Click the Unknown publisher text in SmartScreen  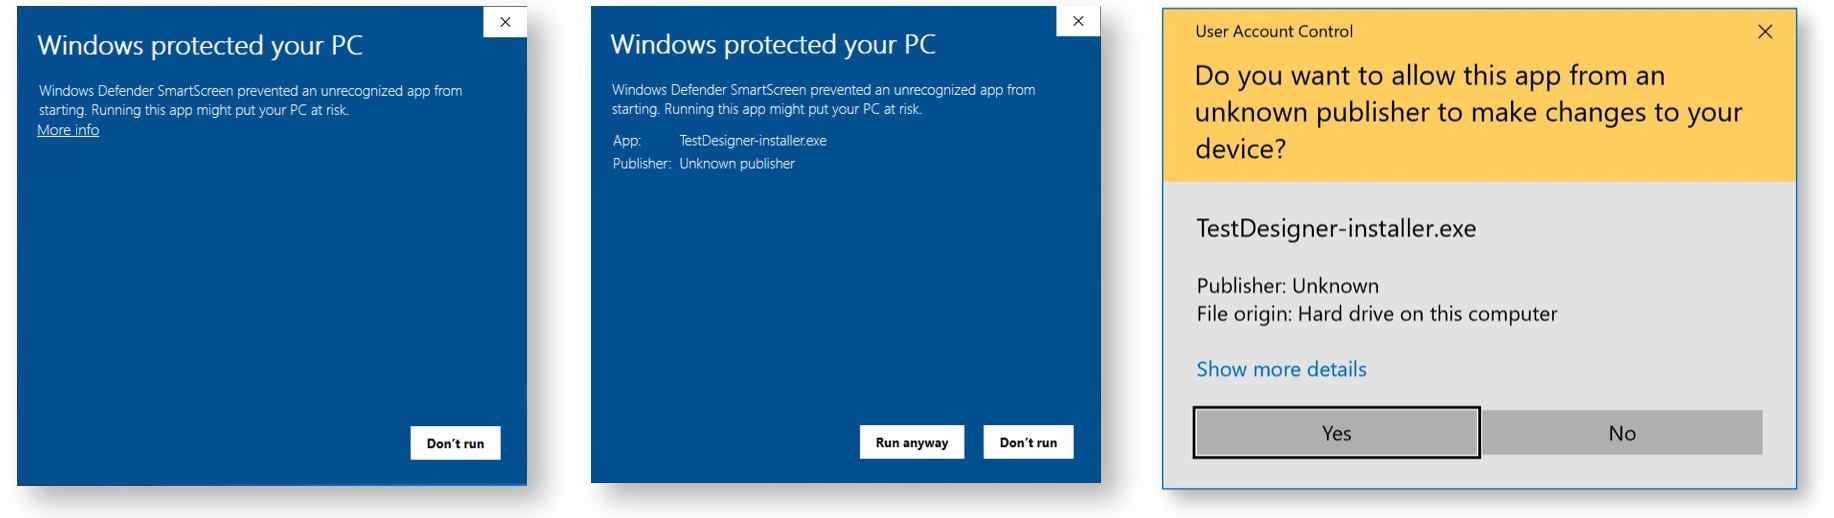click(737, 164)
